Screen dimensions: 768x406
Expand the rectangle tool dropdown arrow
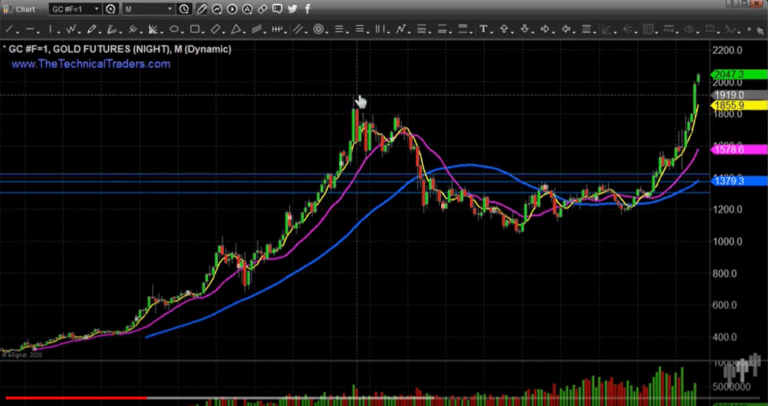click(x=204, y=31)
